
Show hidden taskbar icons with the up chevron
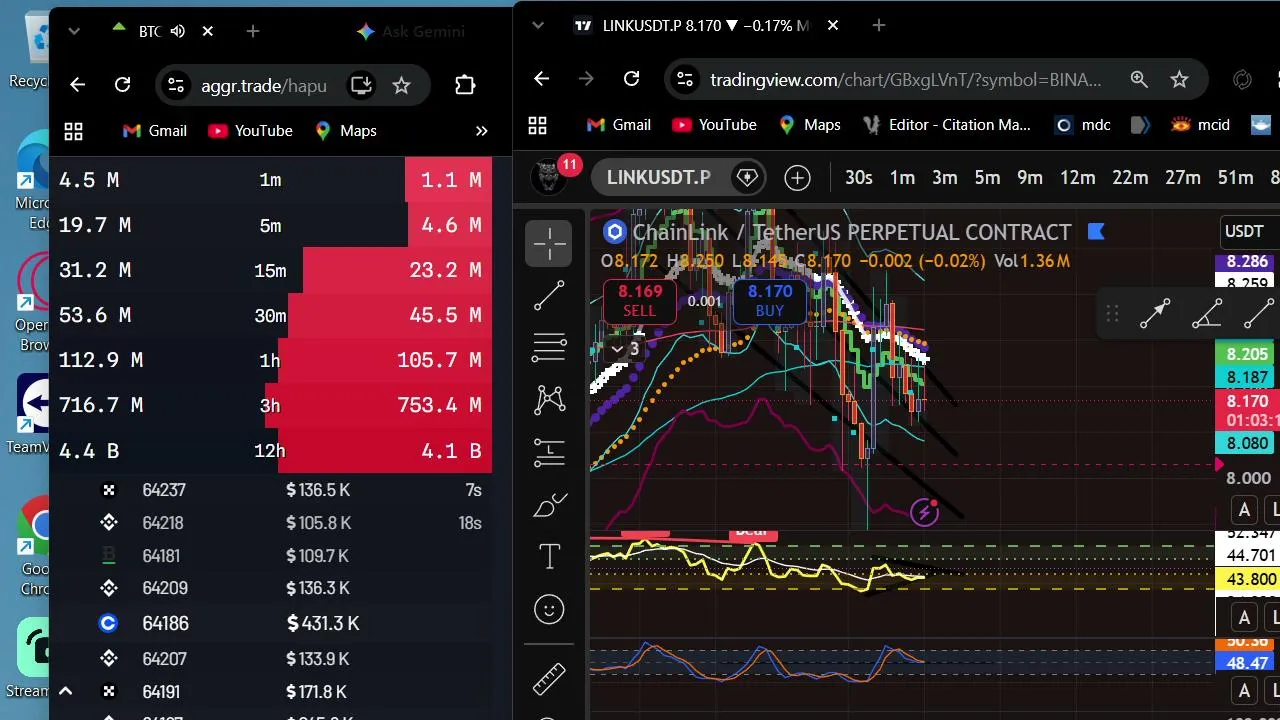65,691
